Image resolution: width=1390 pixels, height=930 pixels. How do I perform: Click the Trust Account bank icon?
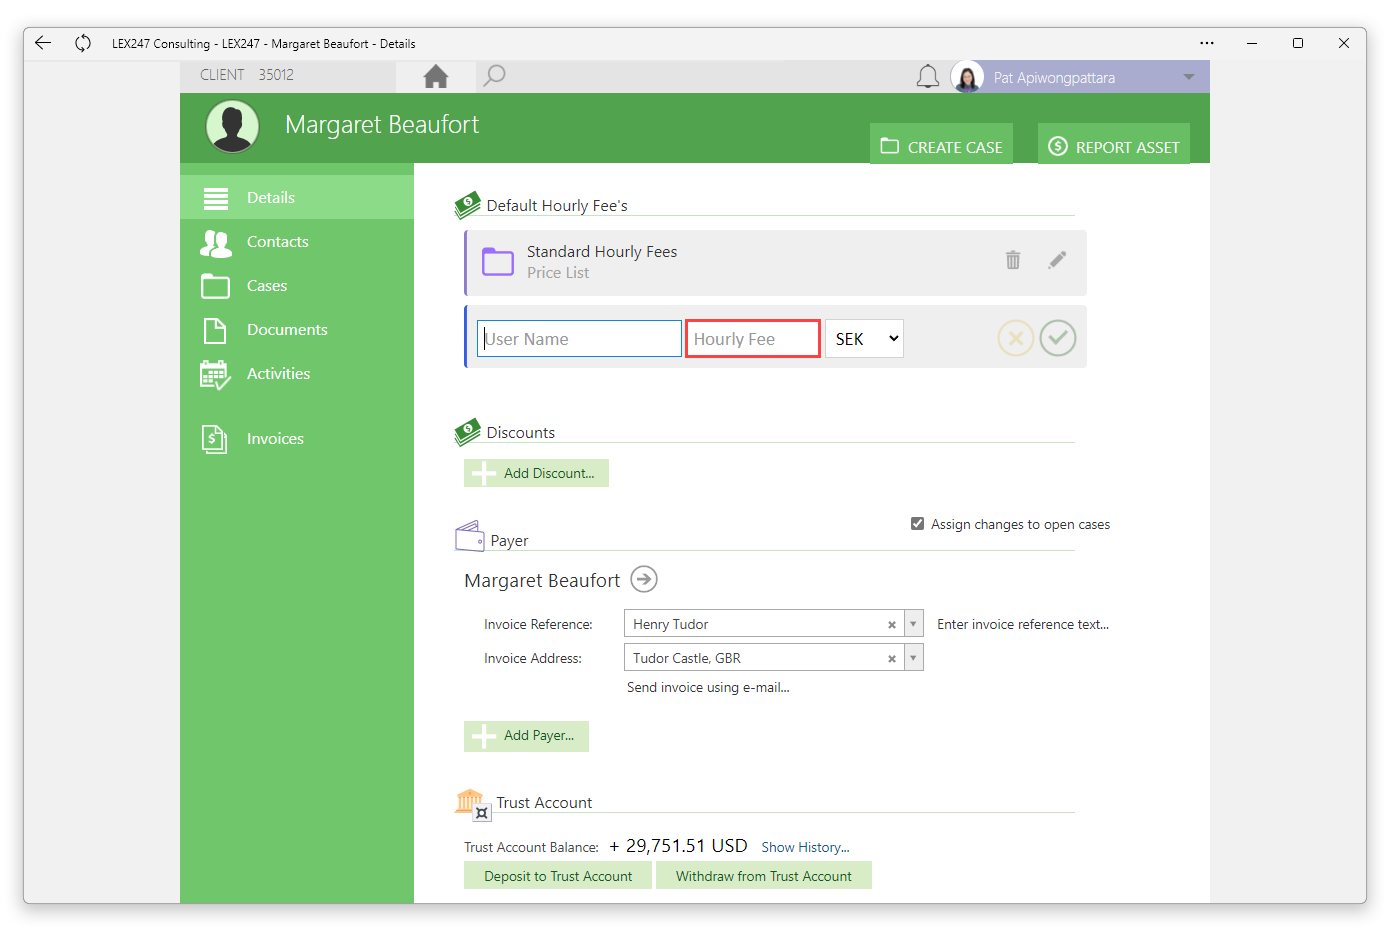click(472, 803)
